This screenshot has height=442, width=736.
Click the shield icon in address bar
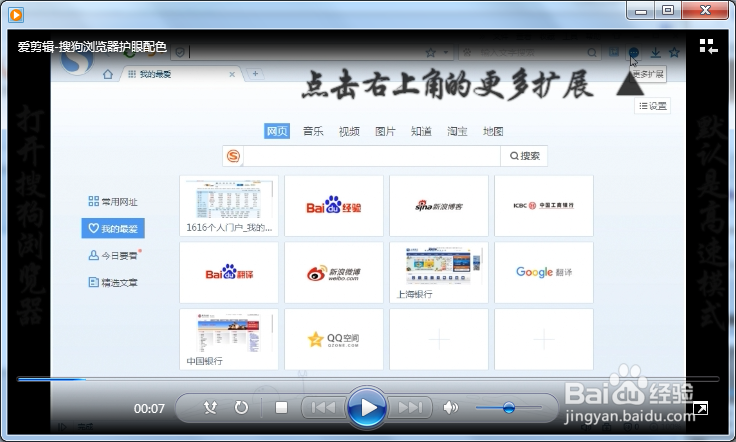click(179, 53)
